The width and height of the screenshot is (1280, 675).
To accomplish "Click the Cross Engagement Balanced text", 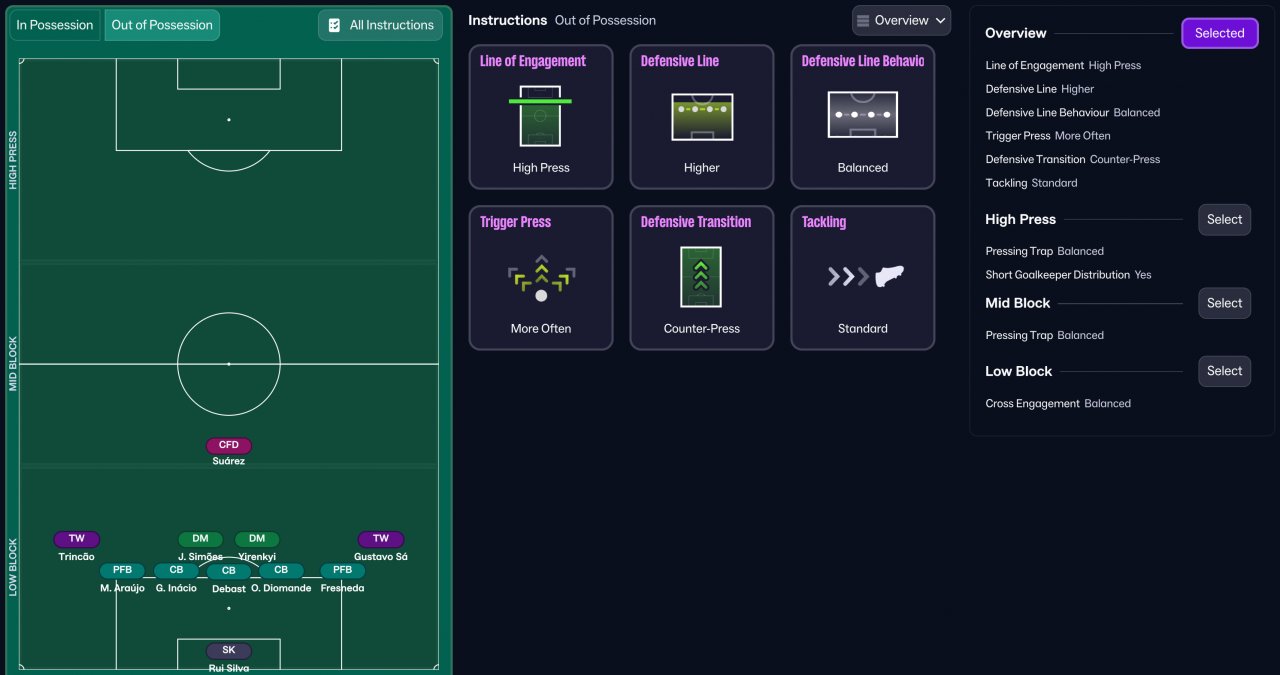I will point(1058,404).
